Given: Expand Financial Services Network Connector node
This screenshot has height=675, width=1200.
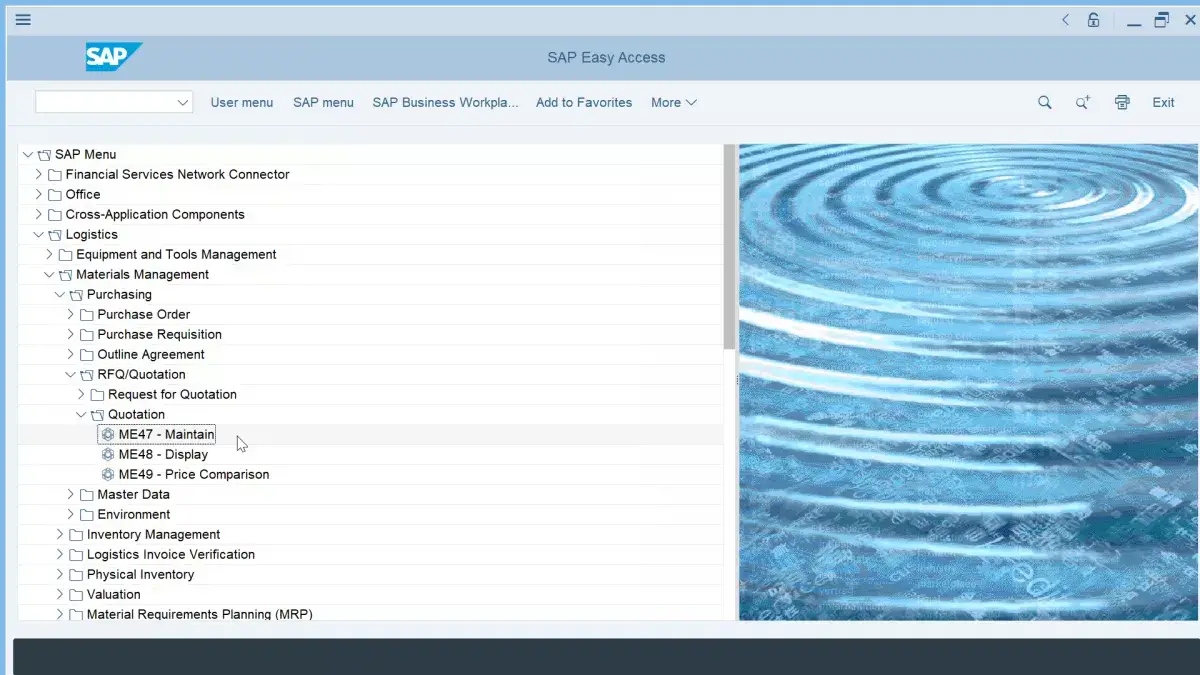Looking at the screenshot, I should [x=39, y=174].
